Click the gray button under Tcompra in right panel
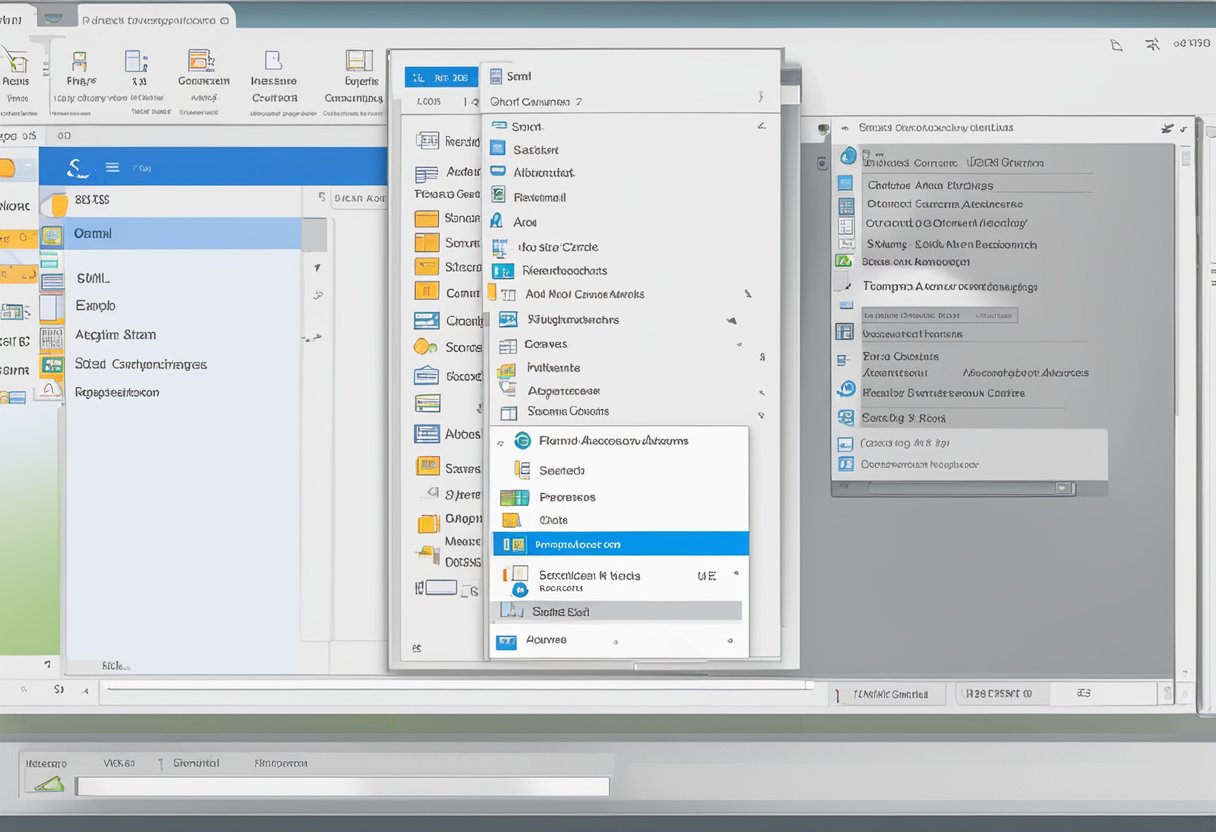 click(939, 314)
